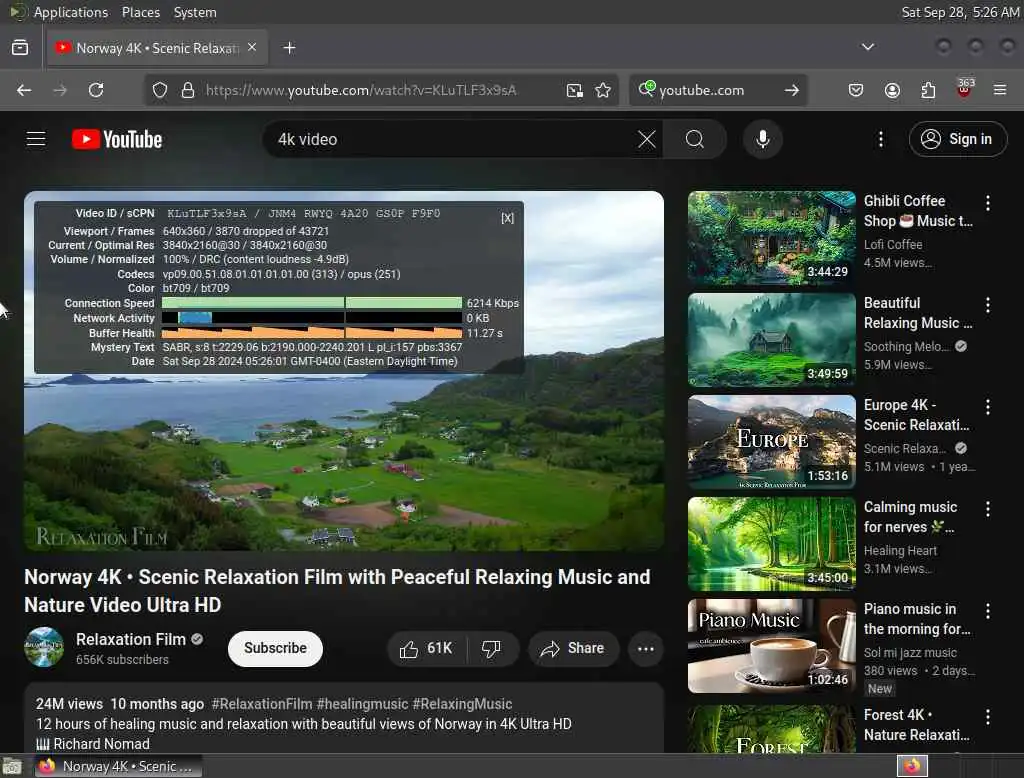The height and width of the screenshot is (778, 1024).
Task: Bookmark this page with the star icon
Action: pos(603,90)
